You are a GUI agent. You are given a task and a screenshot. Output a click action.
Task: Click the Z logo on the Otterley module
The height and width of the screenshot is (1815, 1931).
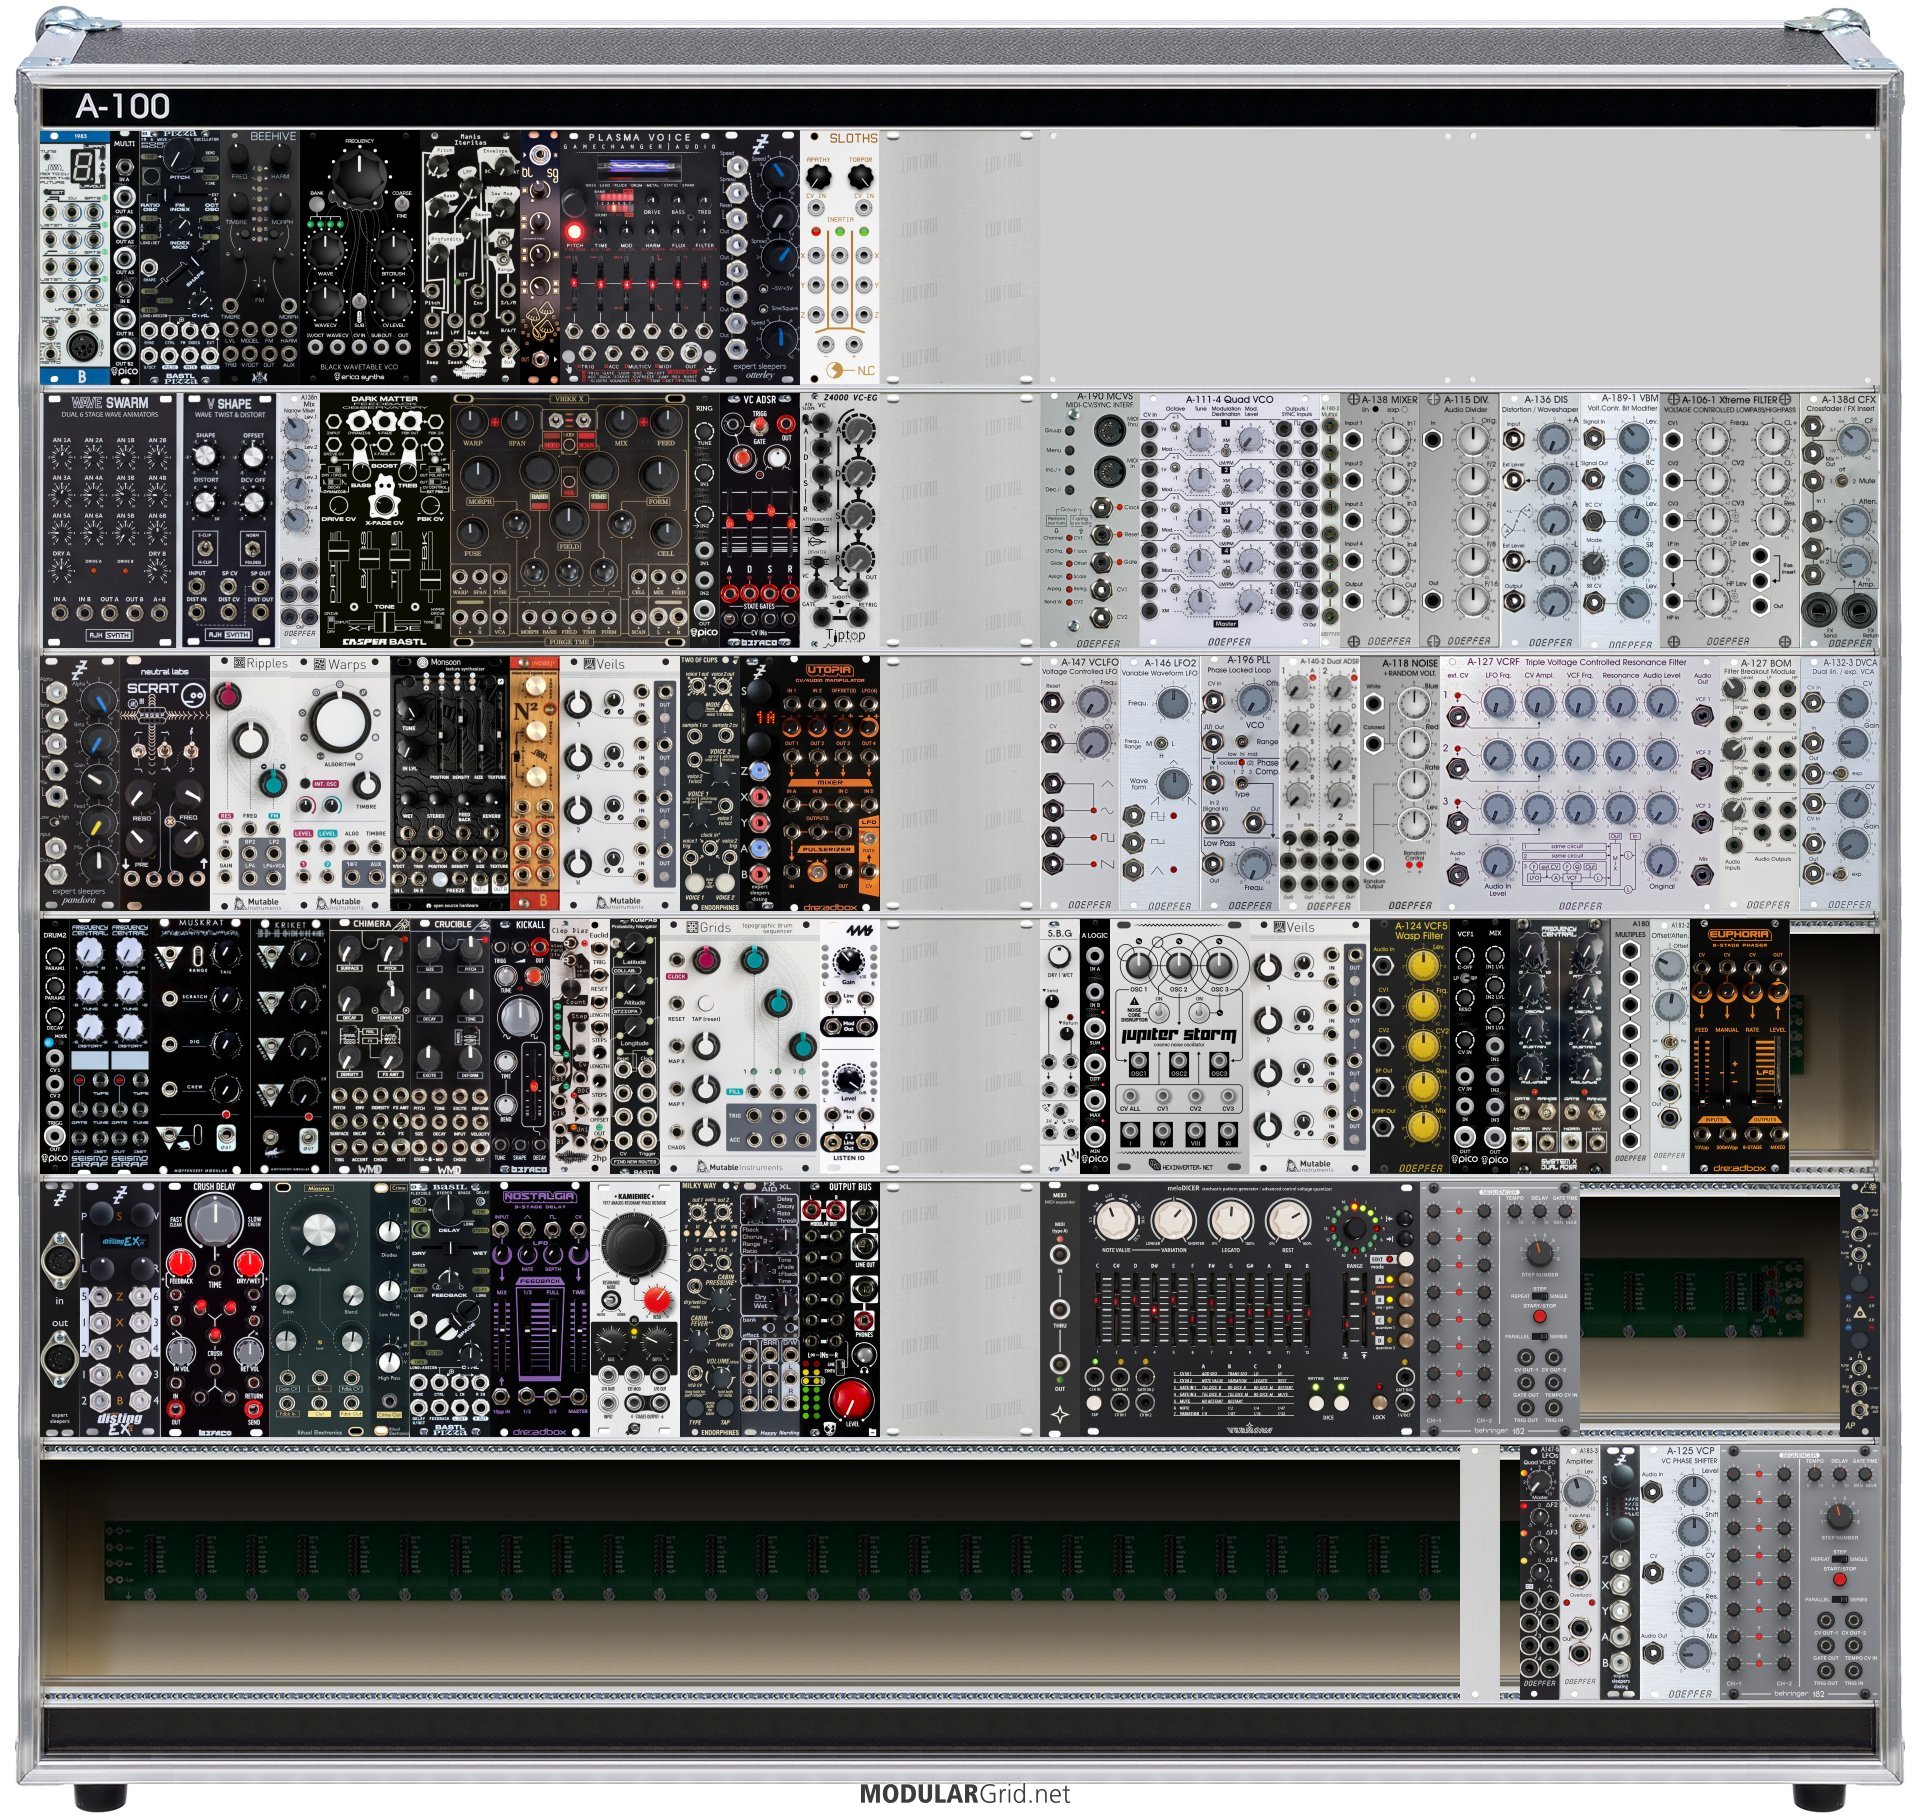tap(761, 144)
